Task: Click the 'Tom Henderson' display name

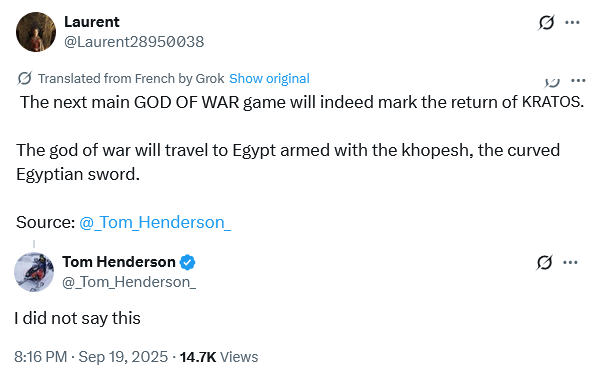Action: click(119, 262)
